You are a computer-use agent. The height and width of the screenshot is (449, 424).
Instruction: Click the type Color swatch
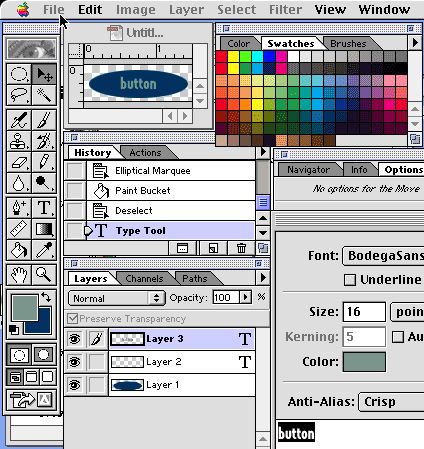tap(364, 362)
